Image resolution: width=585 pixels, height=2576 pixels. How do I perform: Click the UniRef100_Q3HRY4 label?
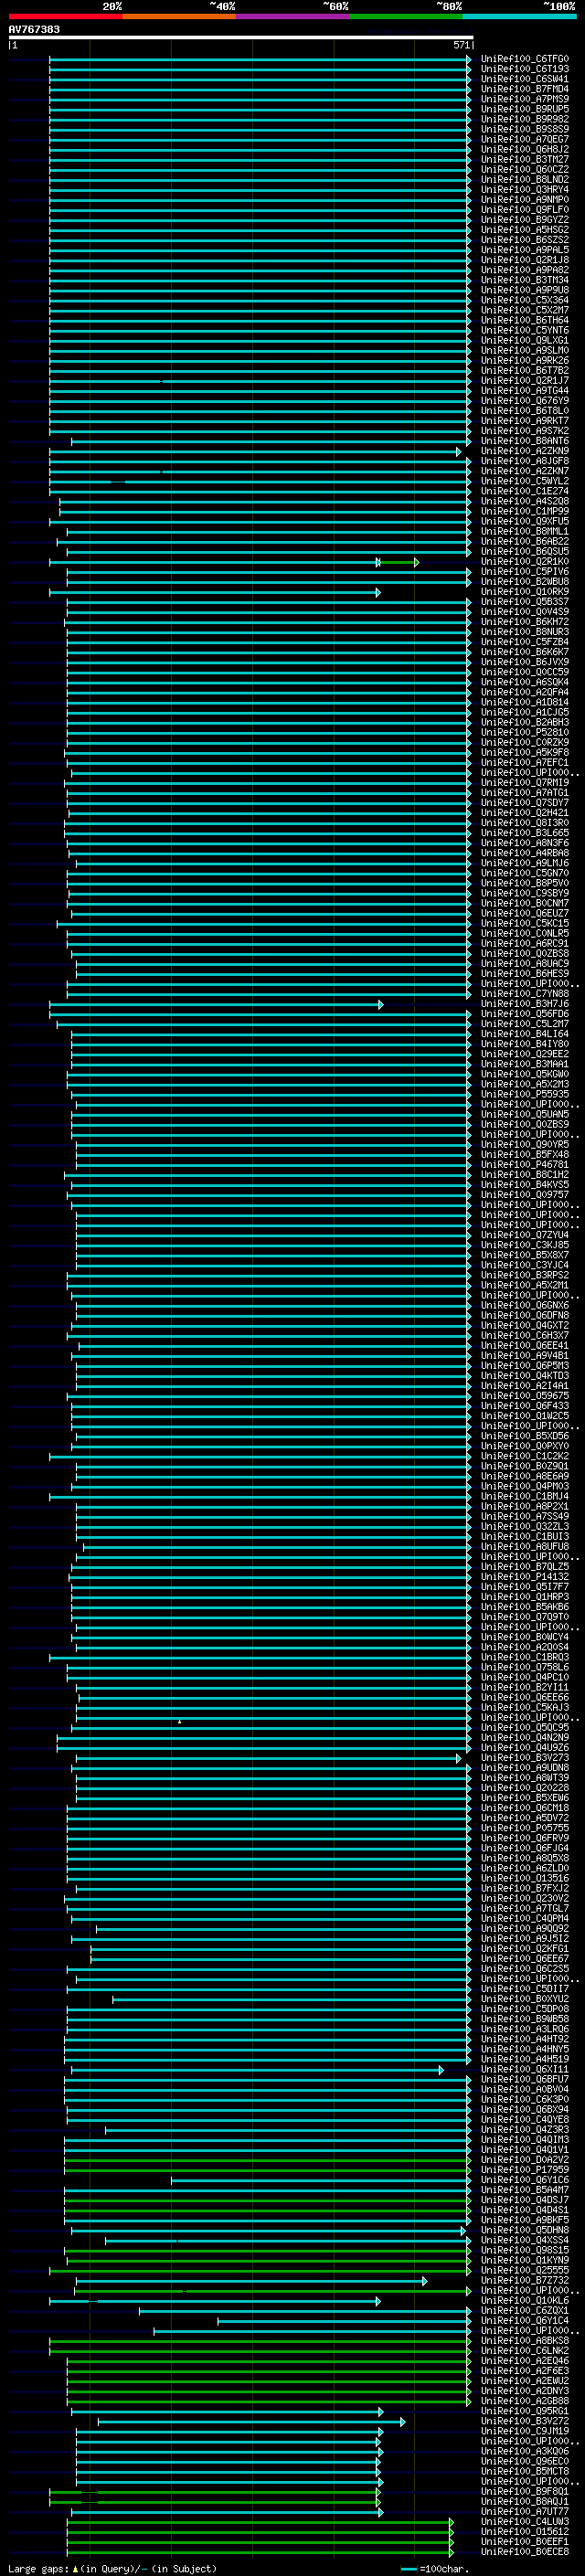click(x=525, y=190)
